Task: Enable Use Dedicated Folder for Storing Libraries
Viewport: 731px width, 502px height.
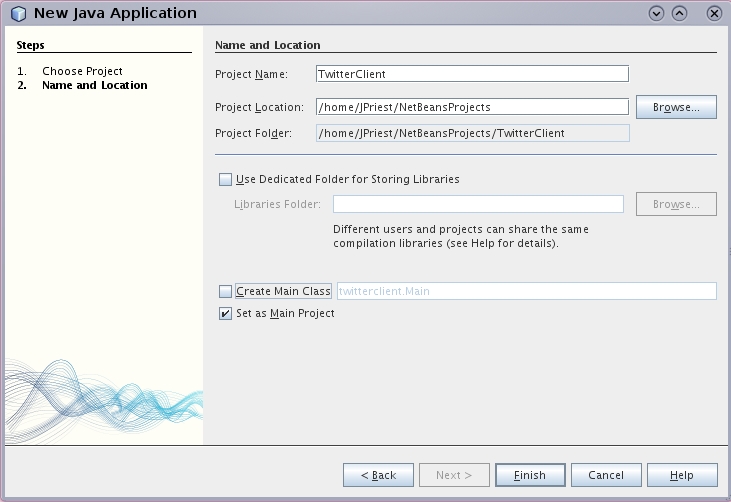Action: [x=225, y=179]
